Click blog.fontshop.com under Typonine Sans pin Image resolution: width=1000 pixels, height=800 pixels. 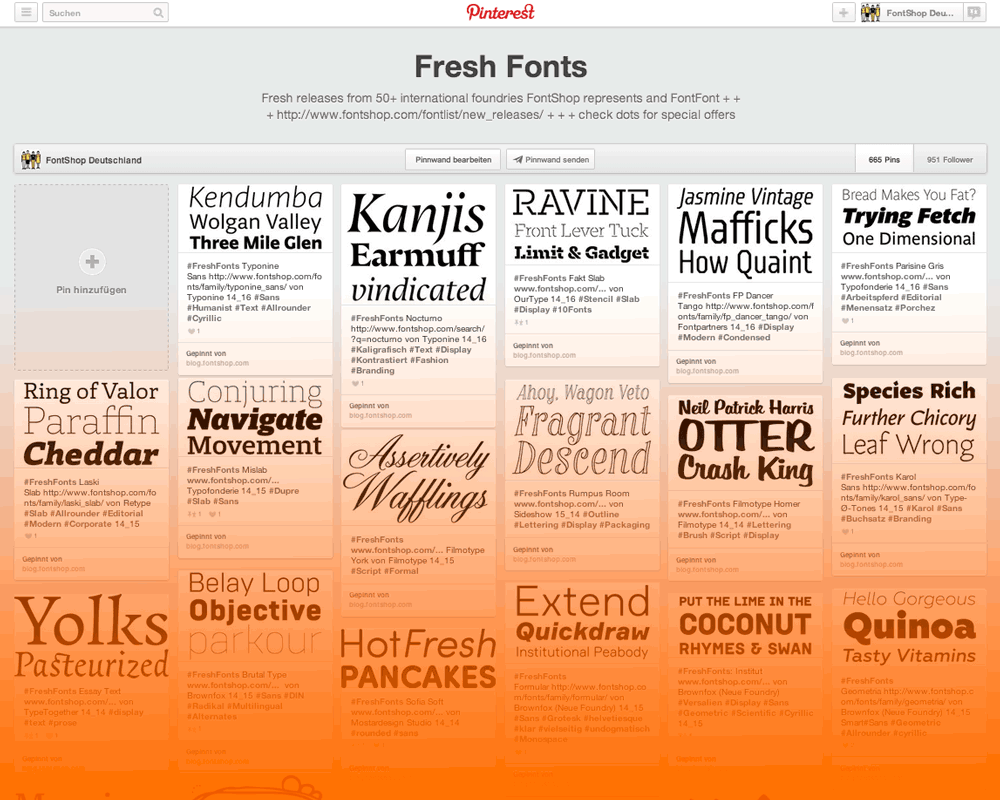tap(217, 363)
